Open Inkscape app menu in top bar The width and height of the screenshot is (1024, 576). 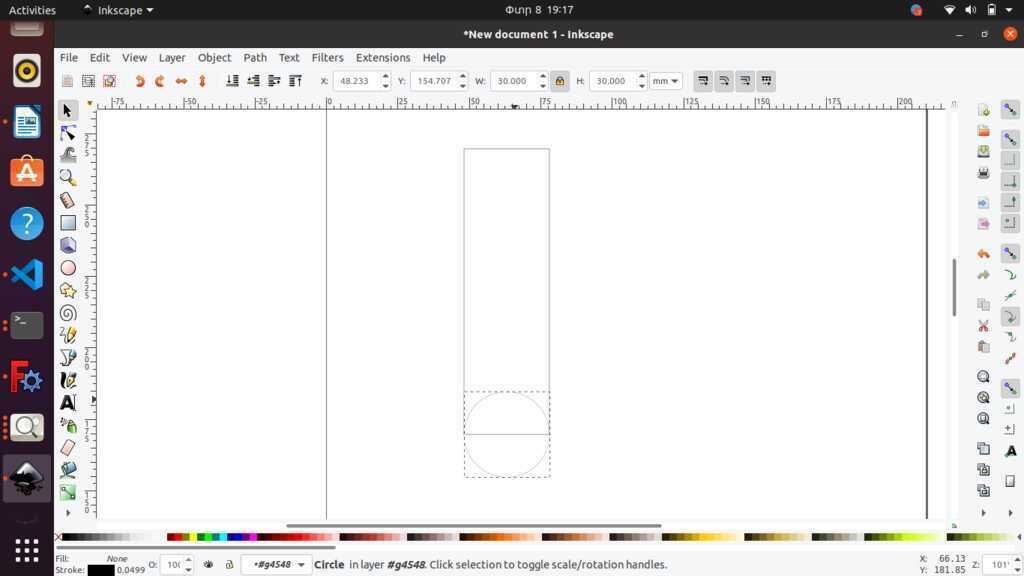point(118,10)
